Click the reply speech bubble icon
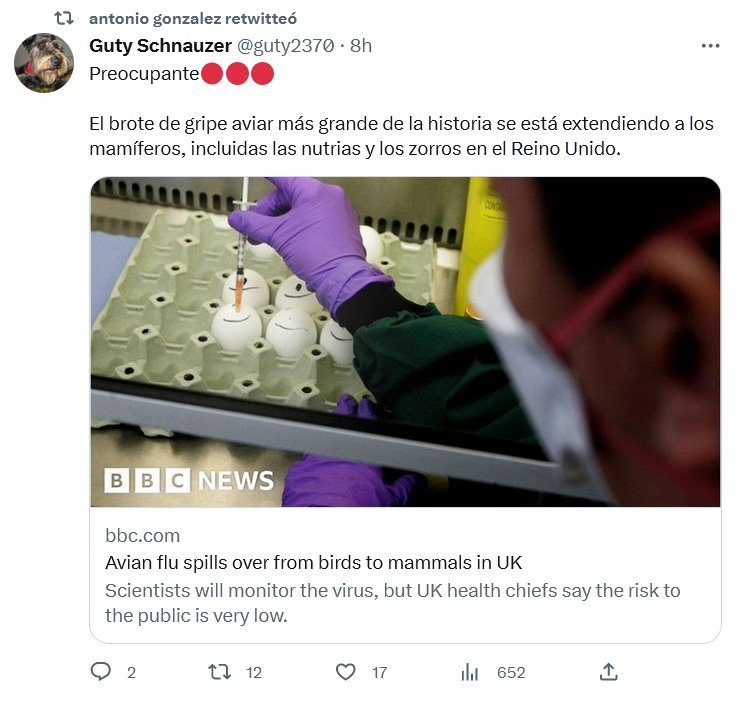The width and height of the screenshot is (740, 702). tap(101, 672)
